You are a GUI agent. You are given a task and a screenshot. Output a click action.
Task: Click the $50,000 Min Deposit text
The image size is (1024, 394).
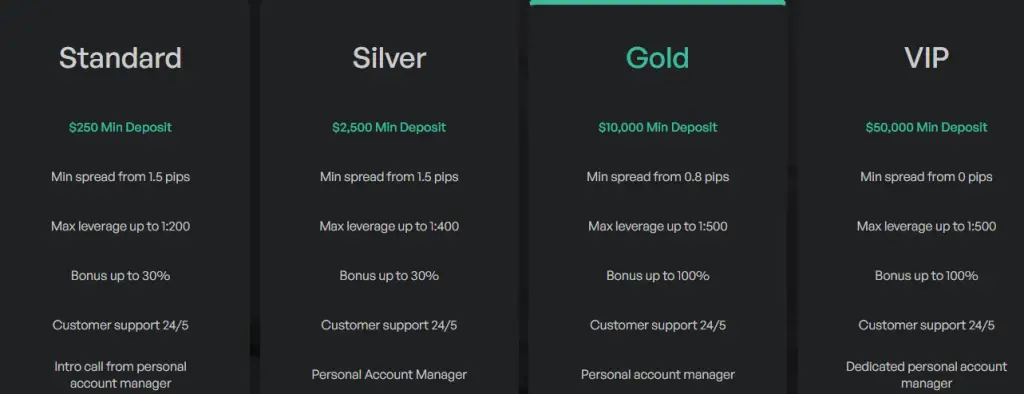click(x=926, y=127)
